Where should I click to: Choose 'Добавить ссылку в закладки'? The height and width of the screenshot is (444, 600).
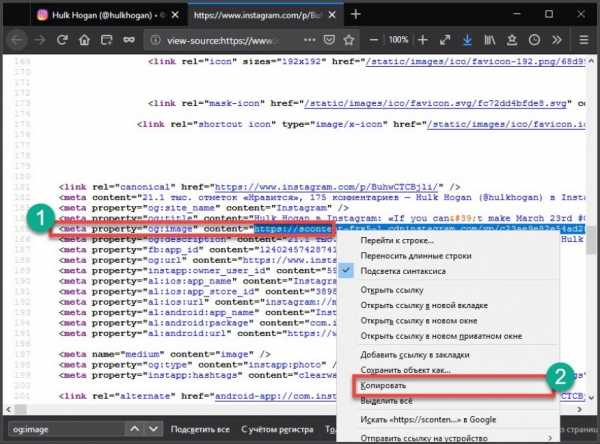(415, 355)
